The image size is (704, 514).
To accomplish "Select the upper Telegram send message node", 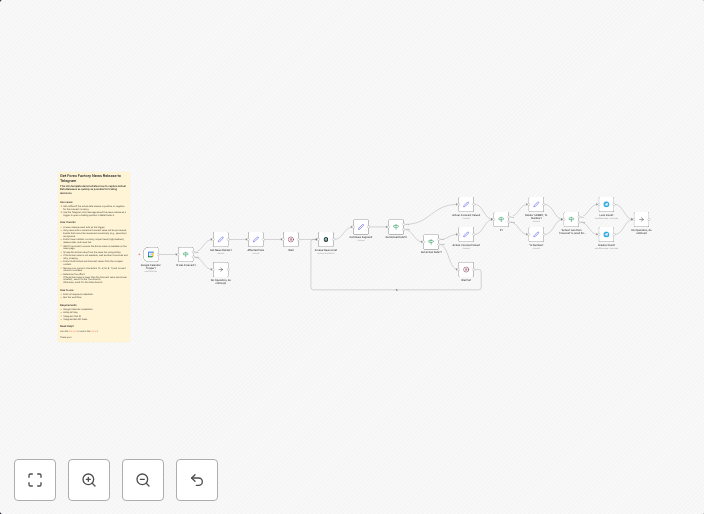I will click(x=606, y=204).
